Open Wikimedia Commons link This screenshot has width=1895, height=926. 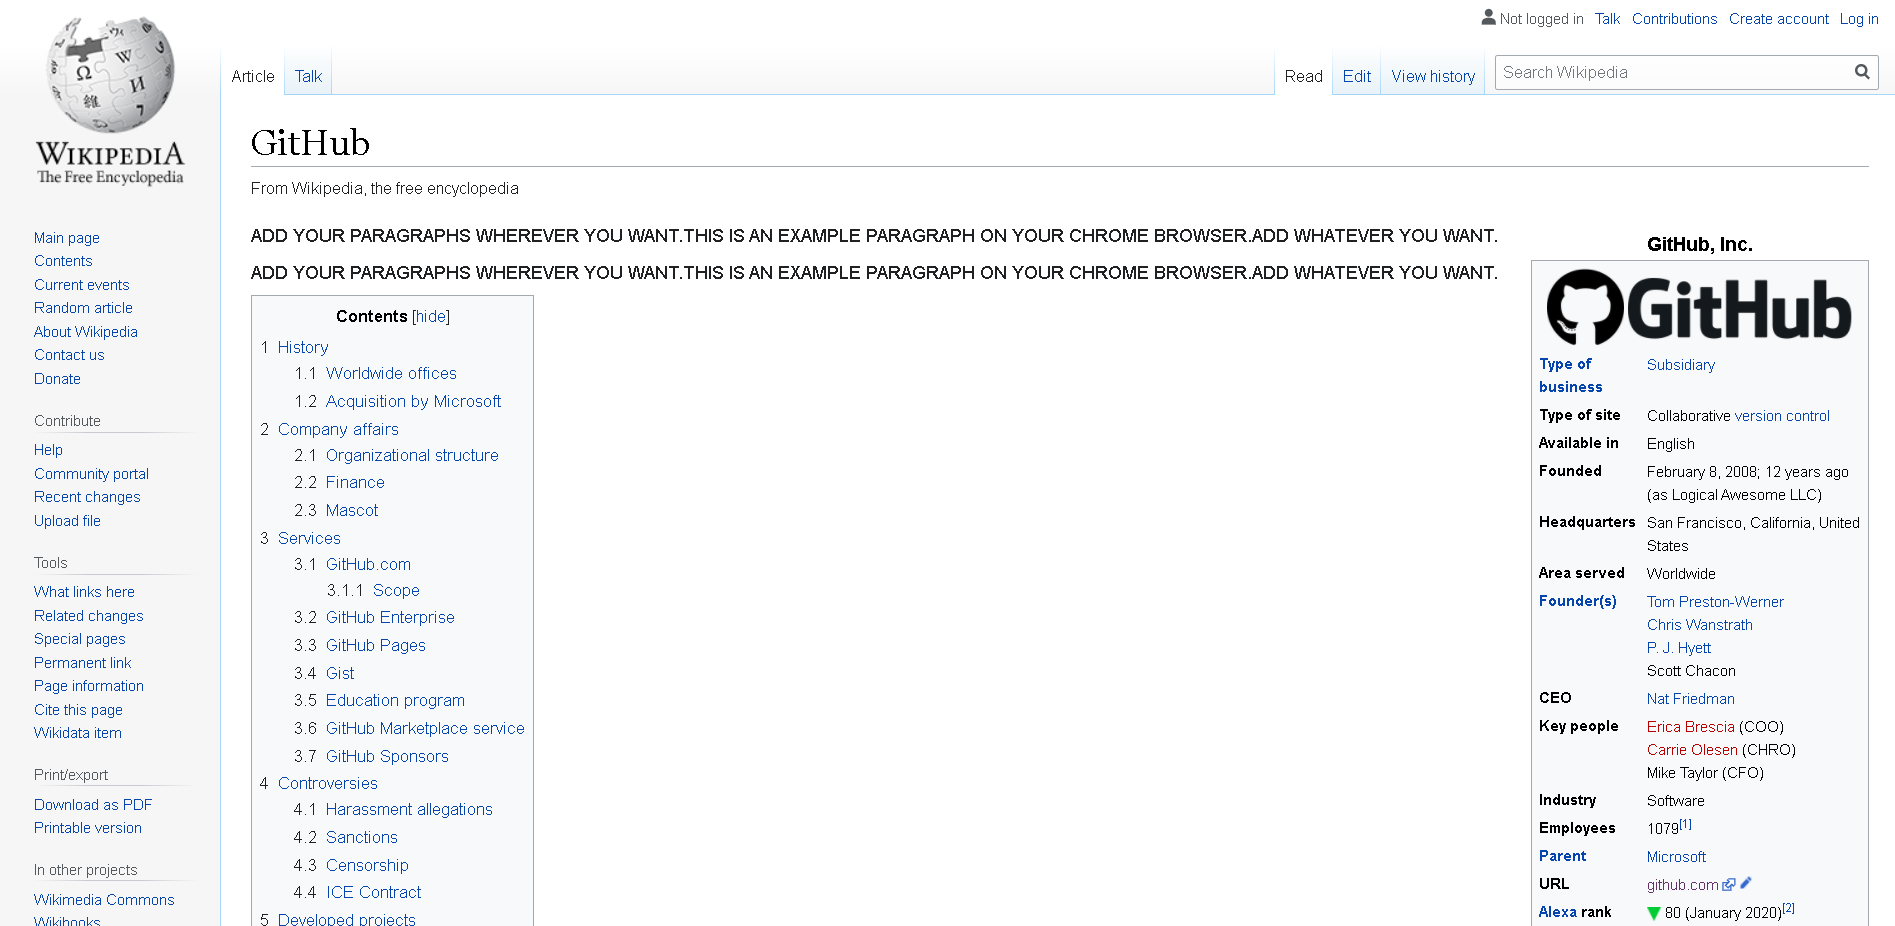[x=104, y=900]
